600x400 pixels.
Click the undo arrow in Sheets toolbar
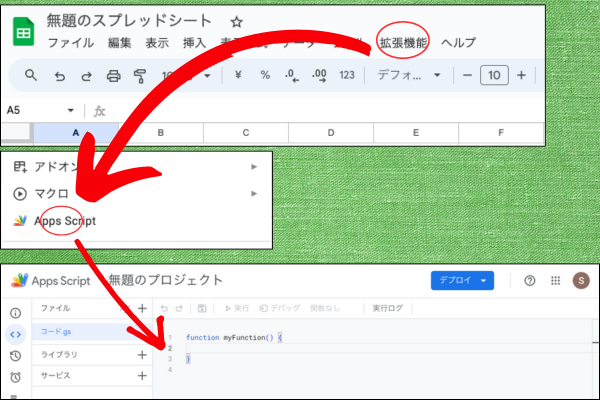pyautogui.click(x=59, y=76)
